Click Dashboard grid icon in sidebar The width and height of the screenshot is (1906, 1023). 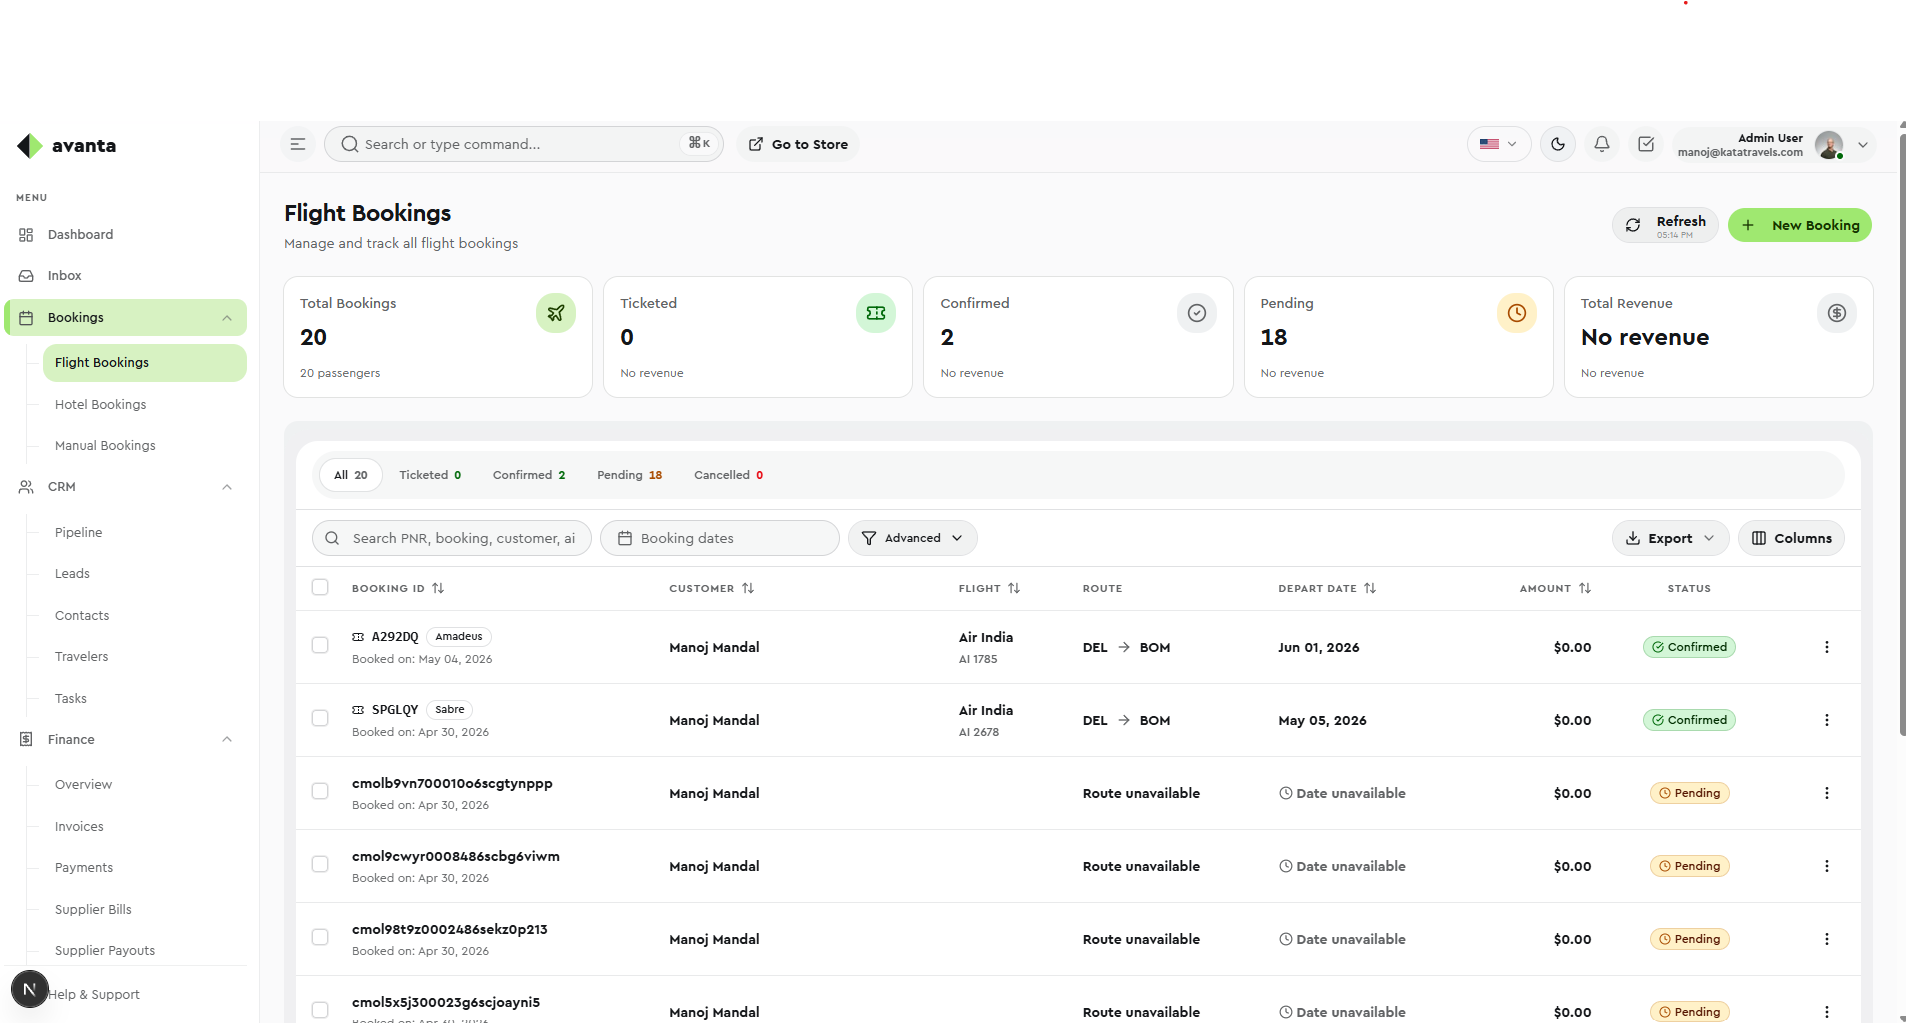(26, 235)
